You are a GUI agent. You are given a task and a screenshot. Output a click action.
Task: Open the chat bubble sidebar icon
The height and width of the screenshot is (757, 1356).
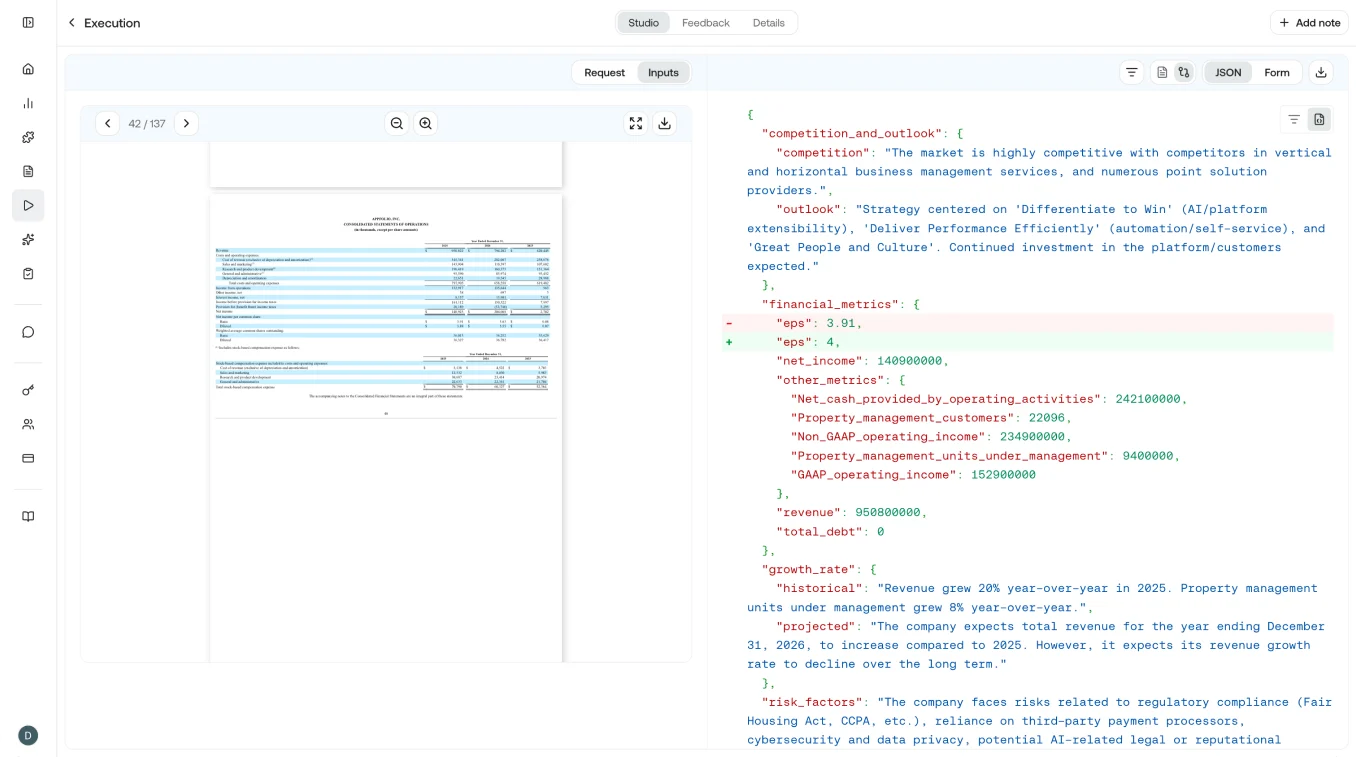(x=28, y=332)
